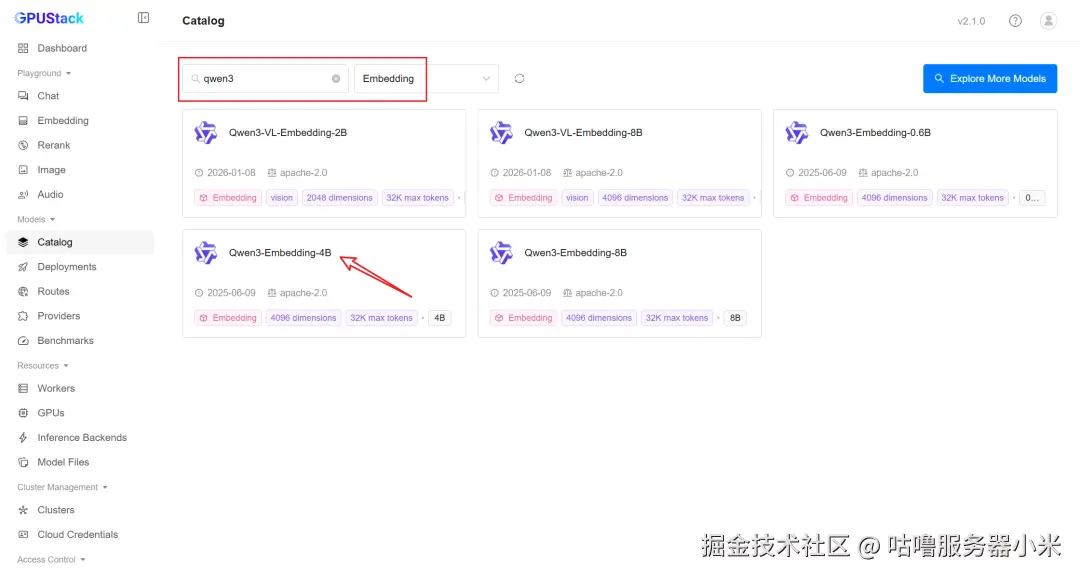The width and height of the screenshot is (1080, 578).
Task: Click the 8B size tag
Action: 735,318
